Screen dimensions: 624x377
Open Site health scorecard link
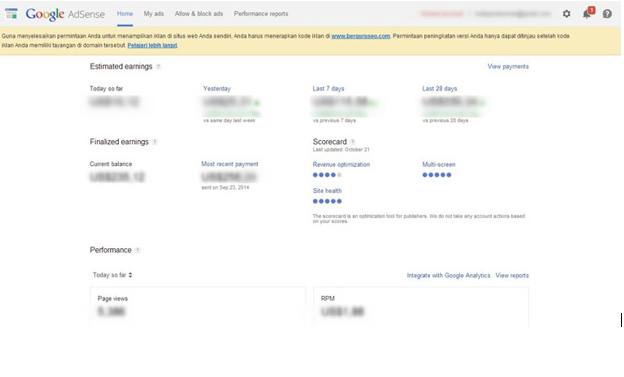click(x=327, y=191)
